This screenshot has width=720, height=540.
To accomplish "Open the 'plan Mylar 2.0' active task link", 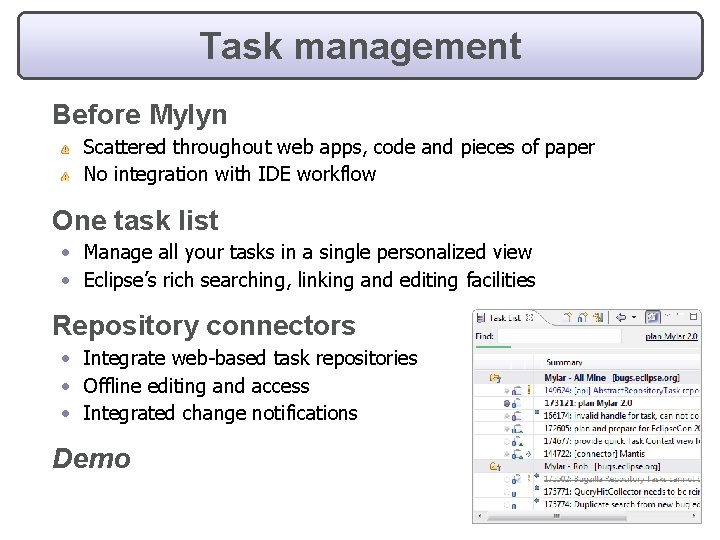I will point(671,336).
